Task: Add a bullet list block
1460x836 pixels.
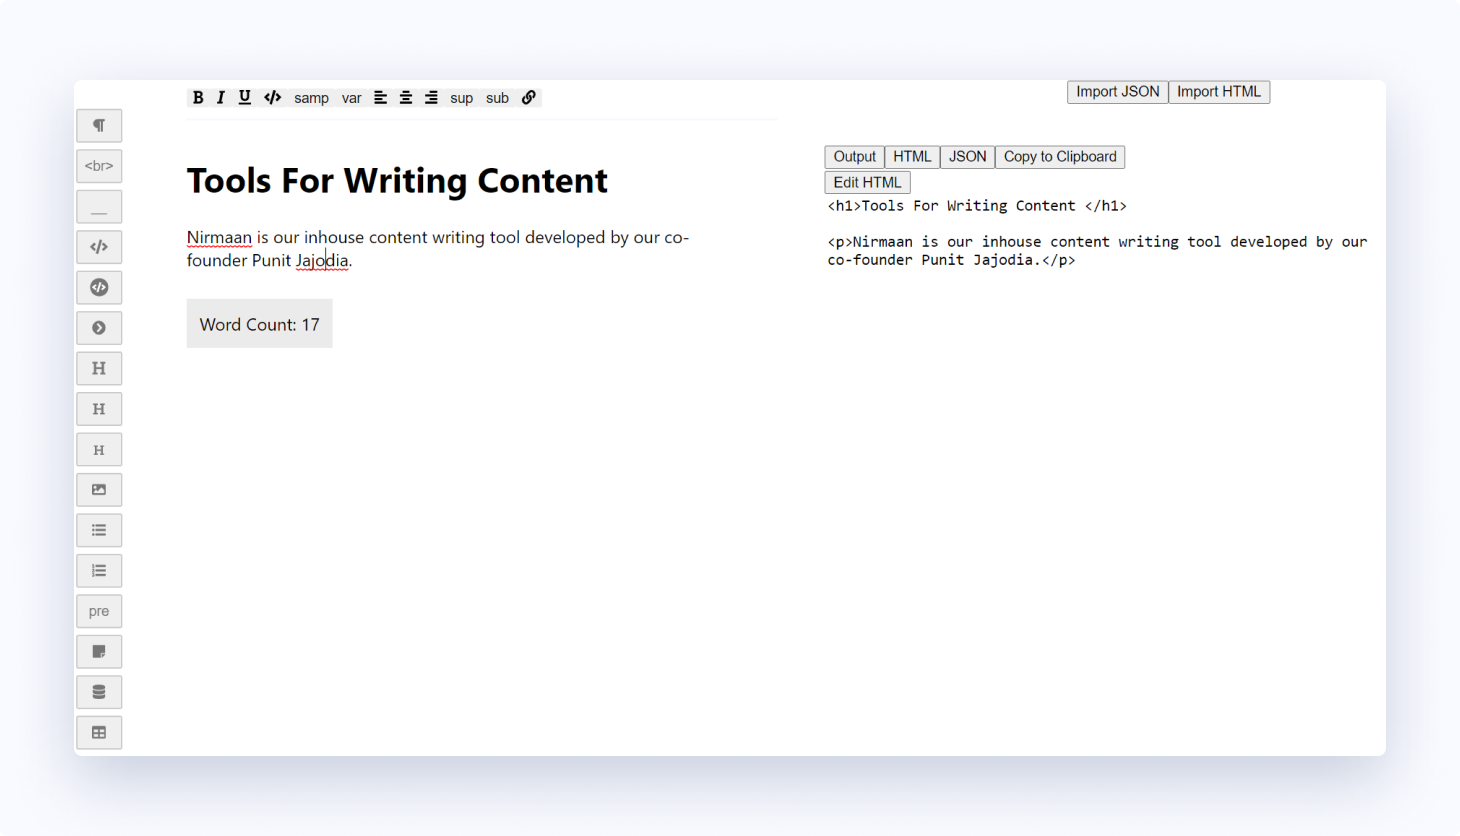Action: point(99,530)
